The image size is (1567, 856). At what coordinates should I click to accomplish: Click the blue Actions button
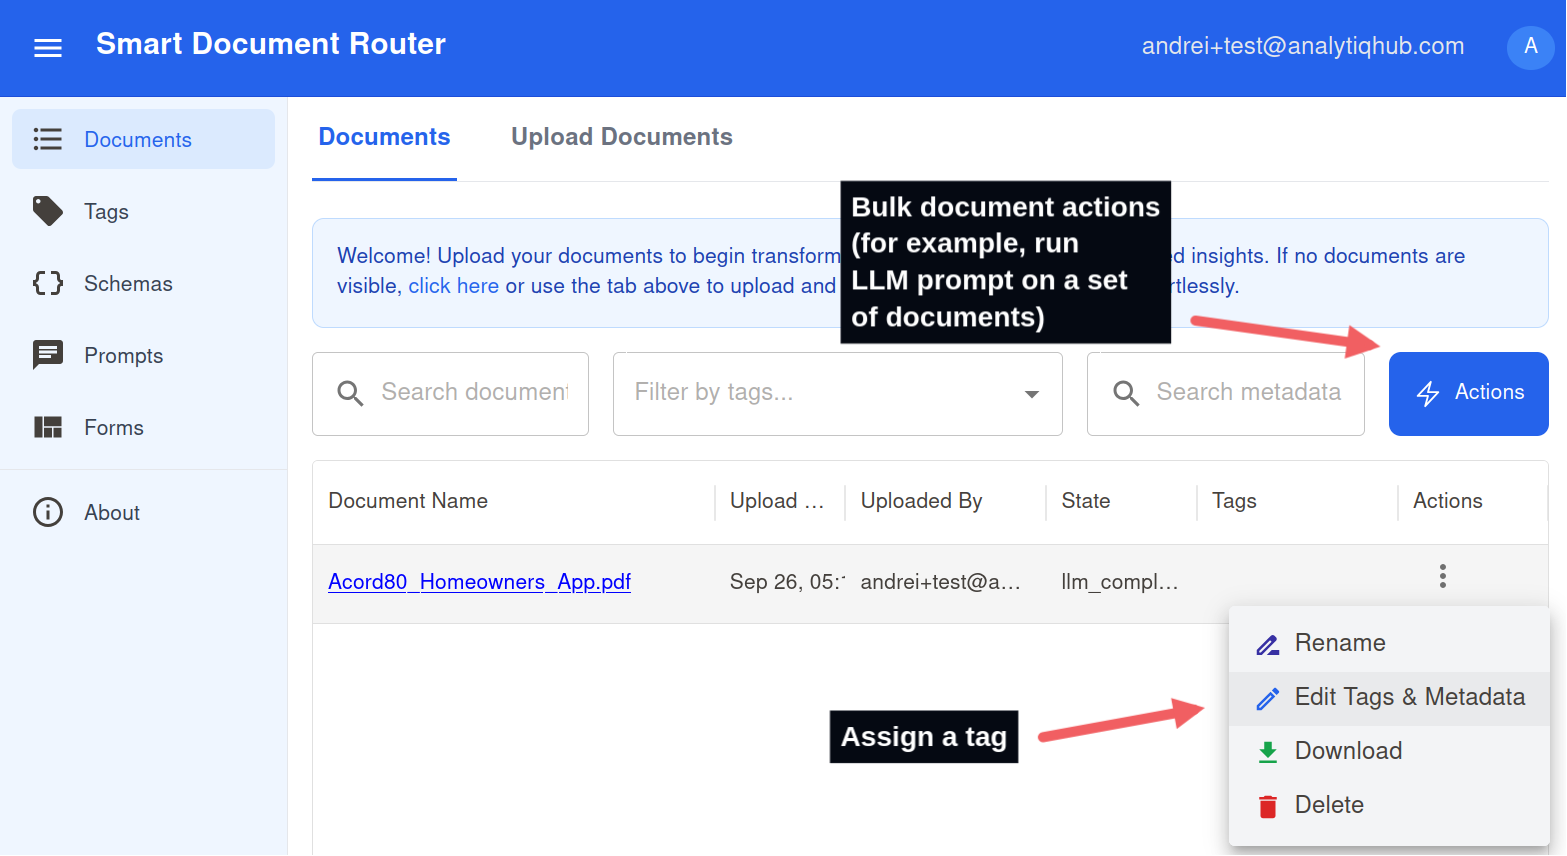tap(1468, 393)
